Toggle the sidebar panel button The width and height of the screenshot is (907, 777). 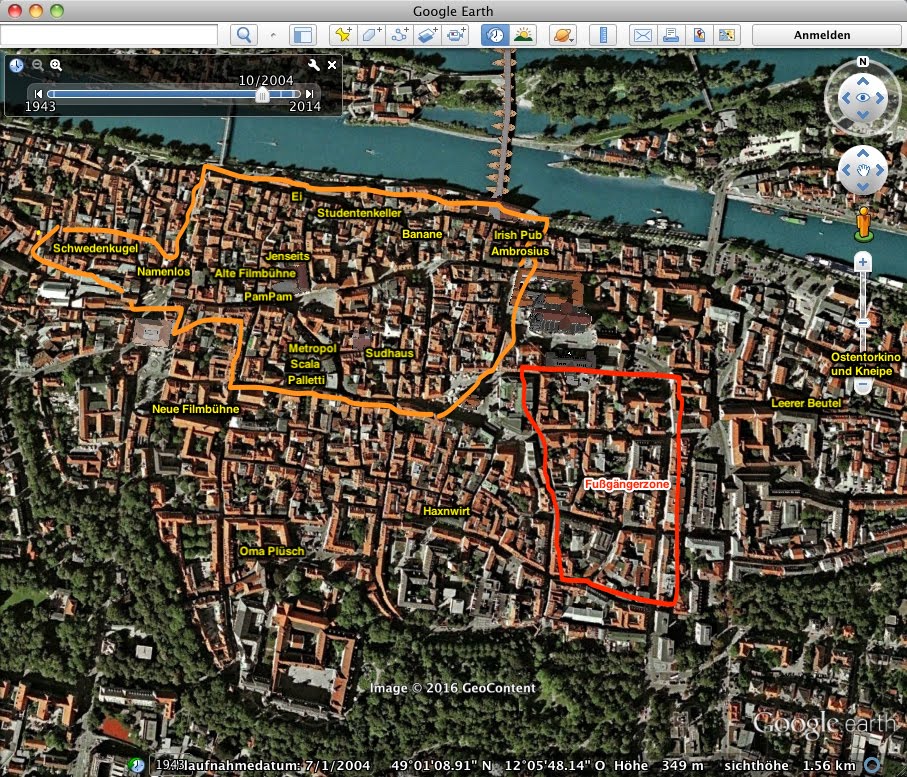point(303,35)
